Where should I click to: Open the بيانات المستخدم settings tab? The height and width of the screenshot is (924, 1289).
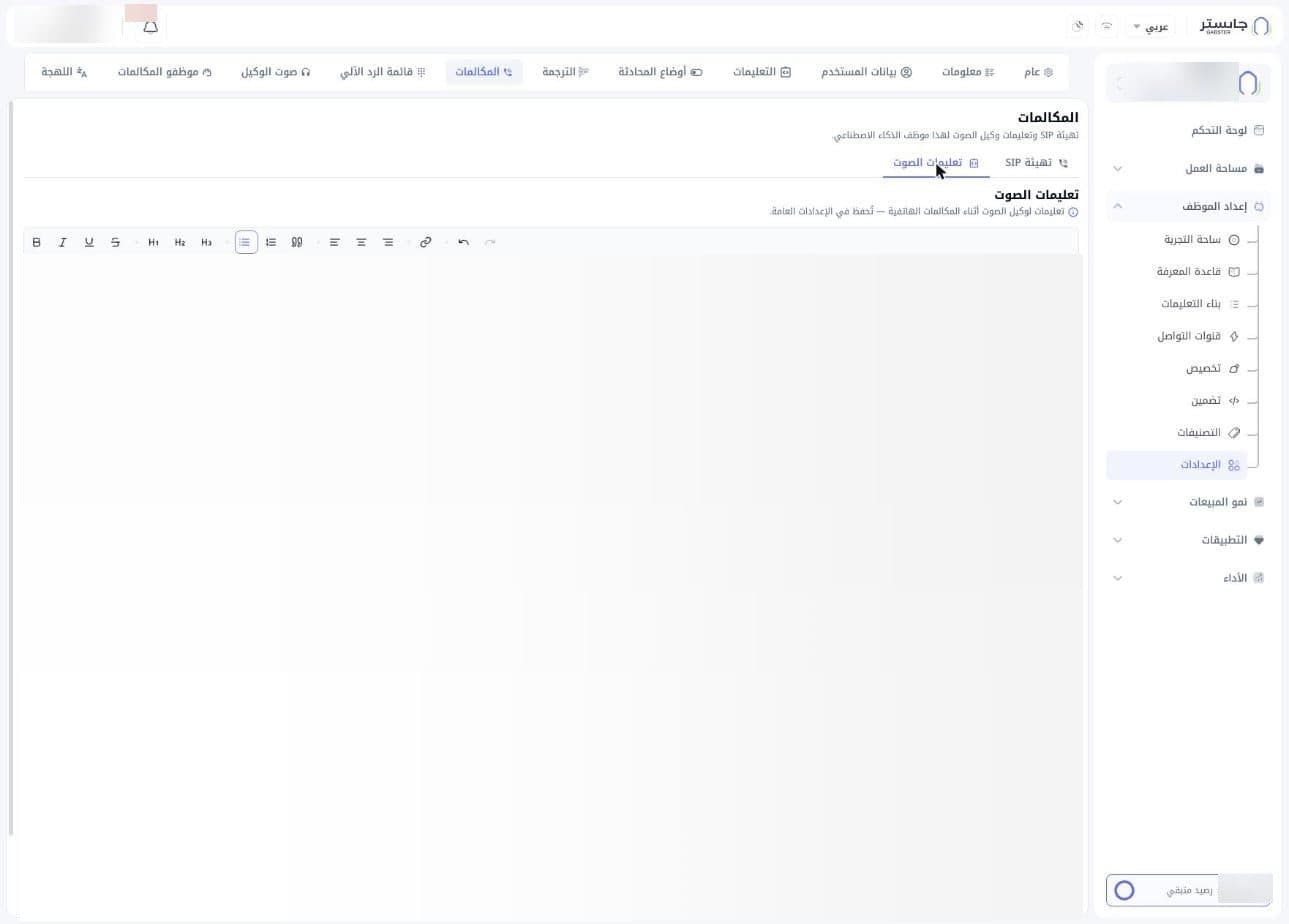(x=867, y=72)
